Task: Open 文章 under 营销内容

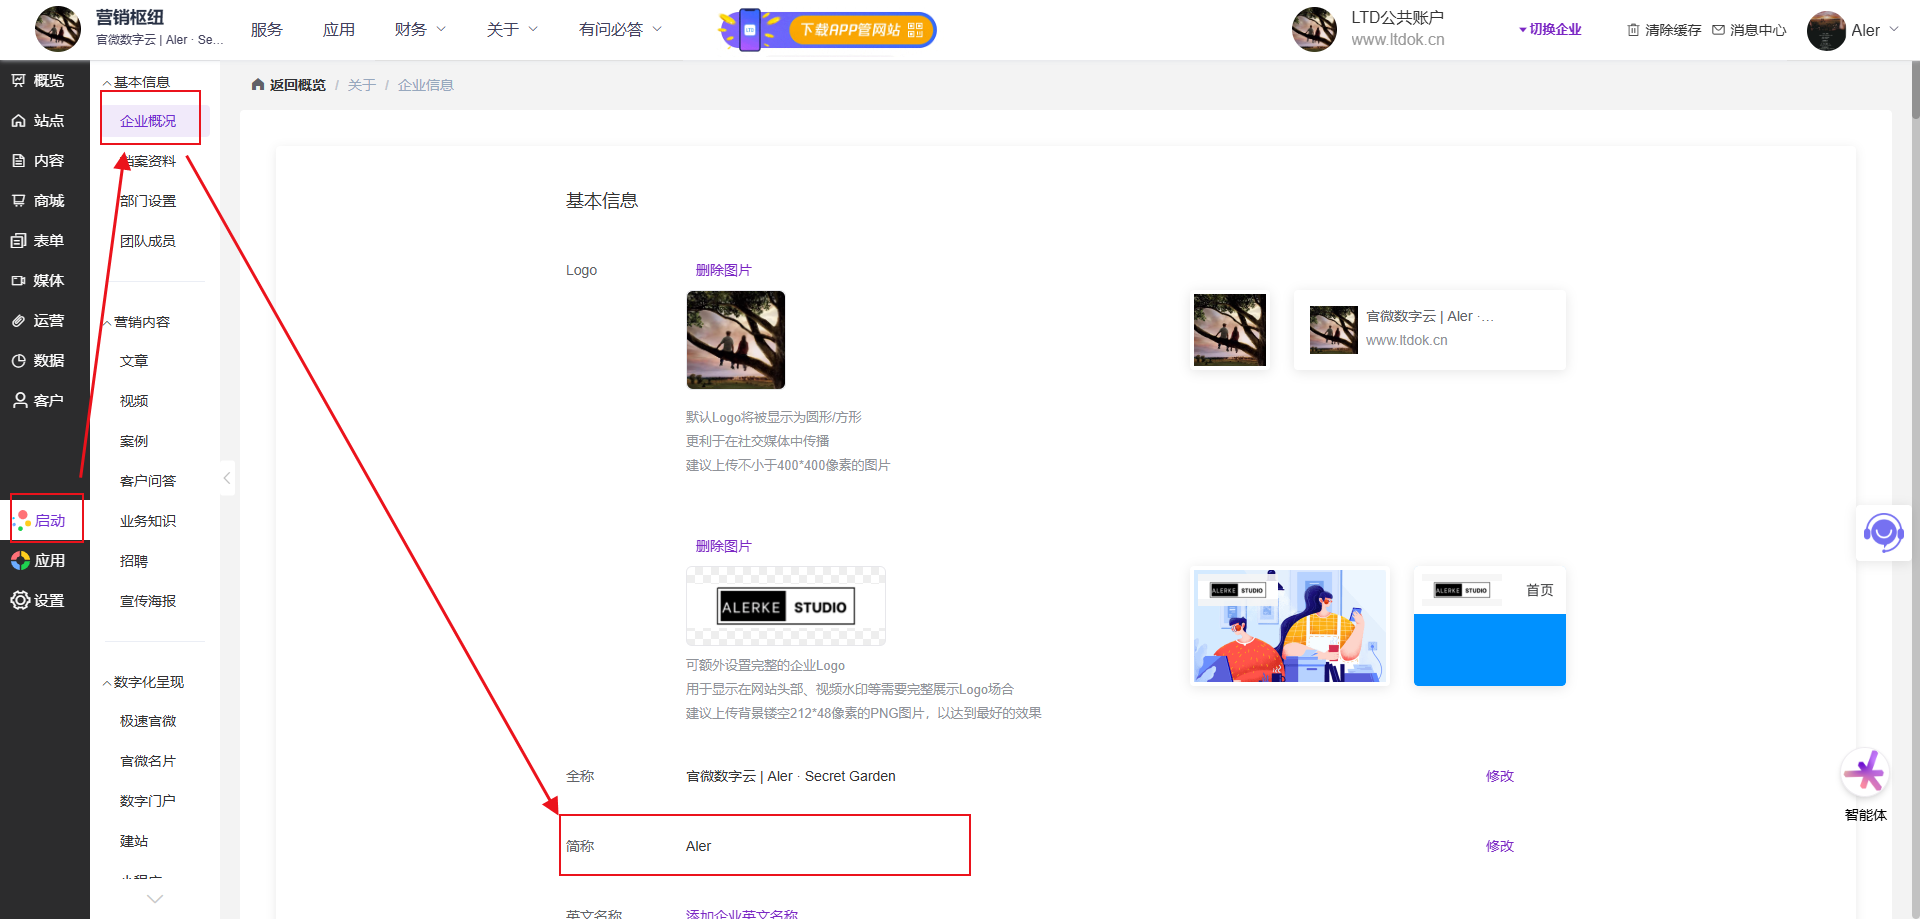Action: (x=134, y=361)
